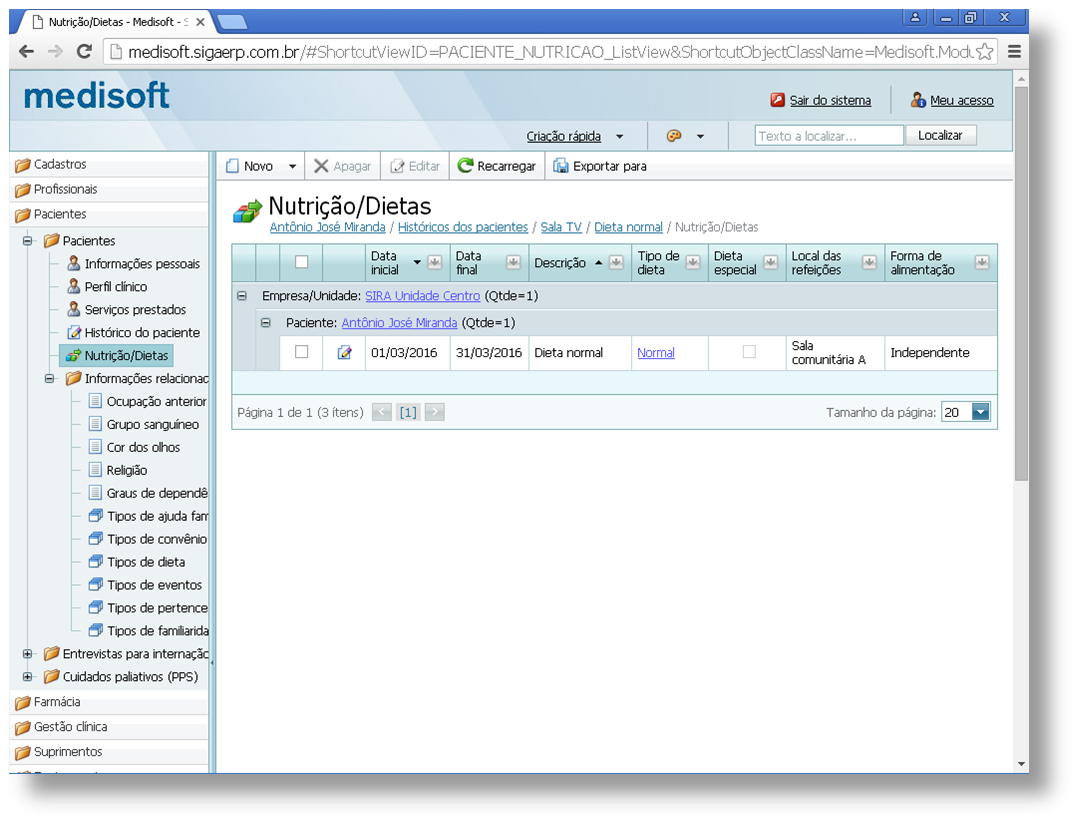Open the Criação rápida dropdown arrow
This screenshot has height=823, width=1078.
click(619, 137)
